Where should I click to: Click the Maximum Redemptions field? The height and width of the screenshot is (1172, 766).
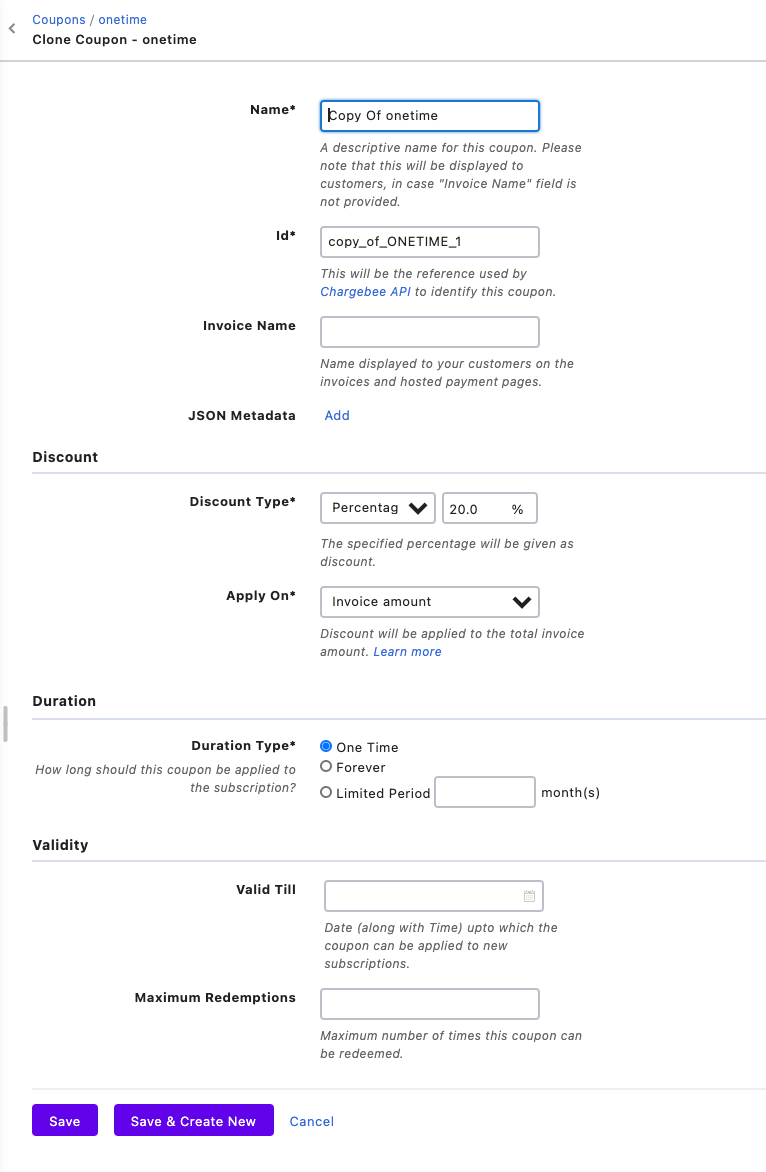[429, 1004]
